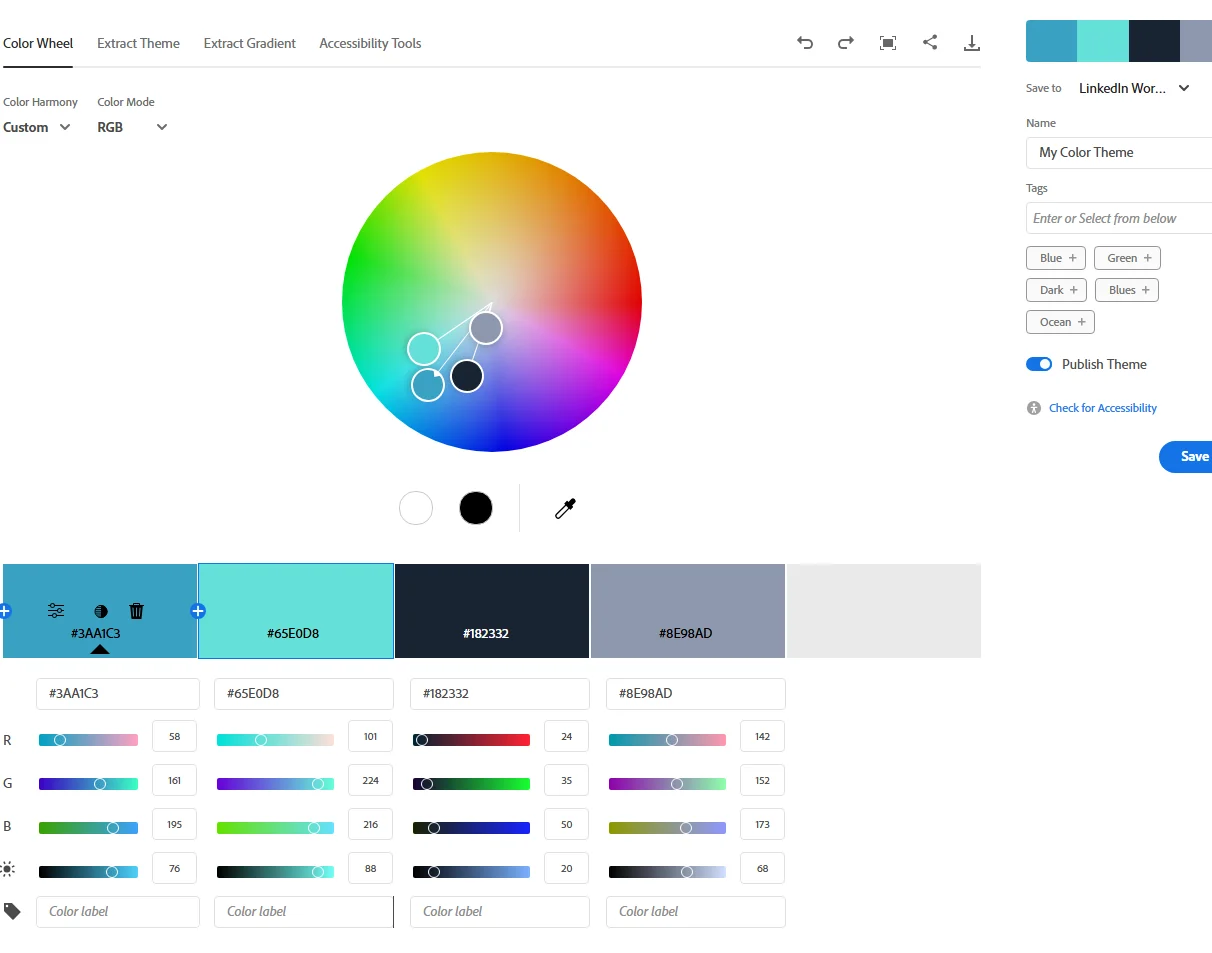Toggle the Publish Theme switch
This screenshot has width=1212, height=953.
pos(1039,364)
